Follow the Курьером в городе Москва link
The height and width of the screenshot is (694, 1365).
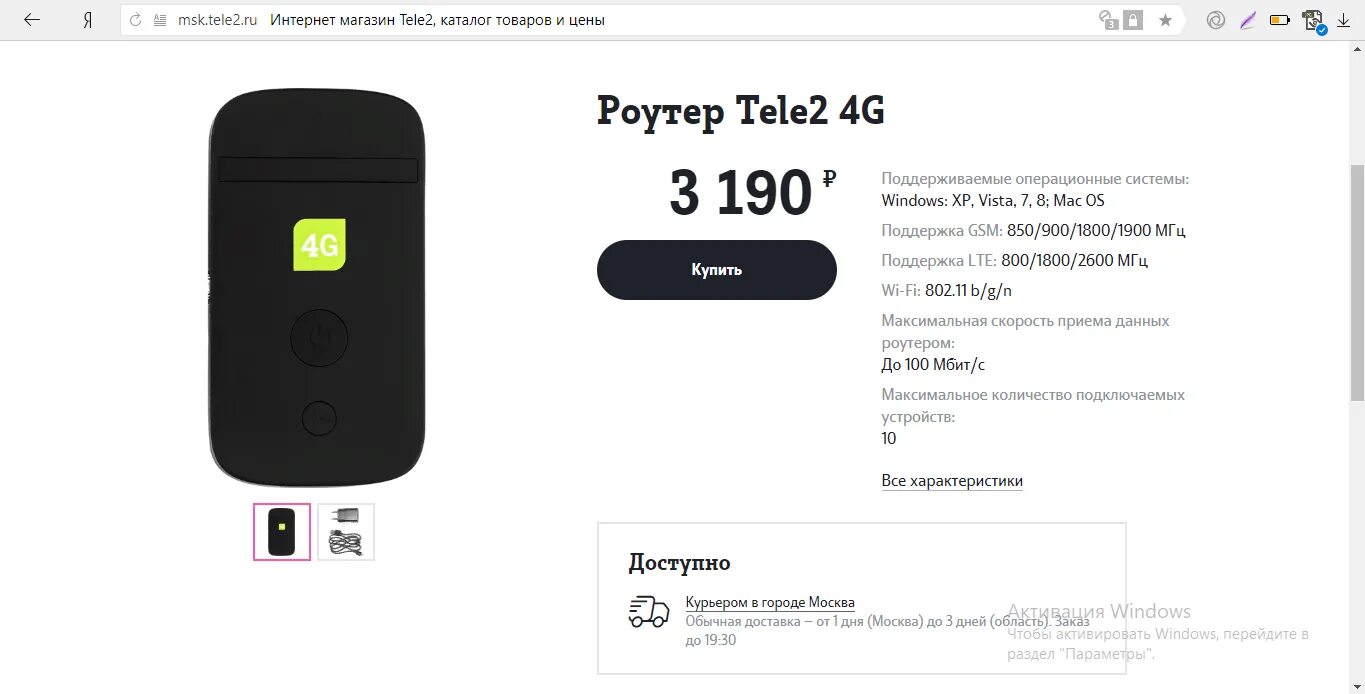click(x=770, y=603)
